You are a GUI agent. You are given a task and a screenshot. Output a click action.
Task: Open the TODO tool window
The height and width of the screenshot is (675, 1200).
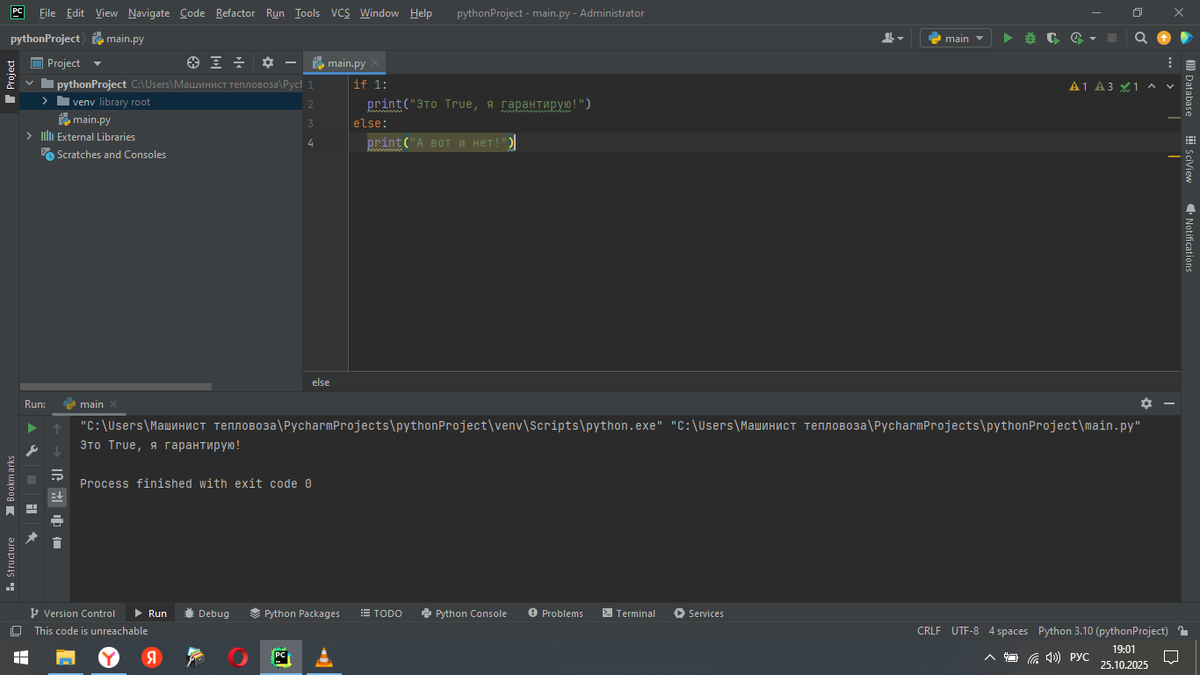(381, 613)
